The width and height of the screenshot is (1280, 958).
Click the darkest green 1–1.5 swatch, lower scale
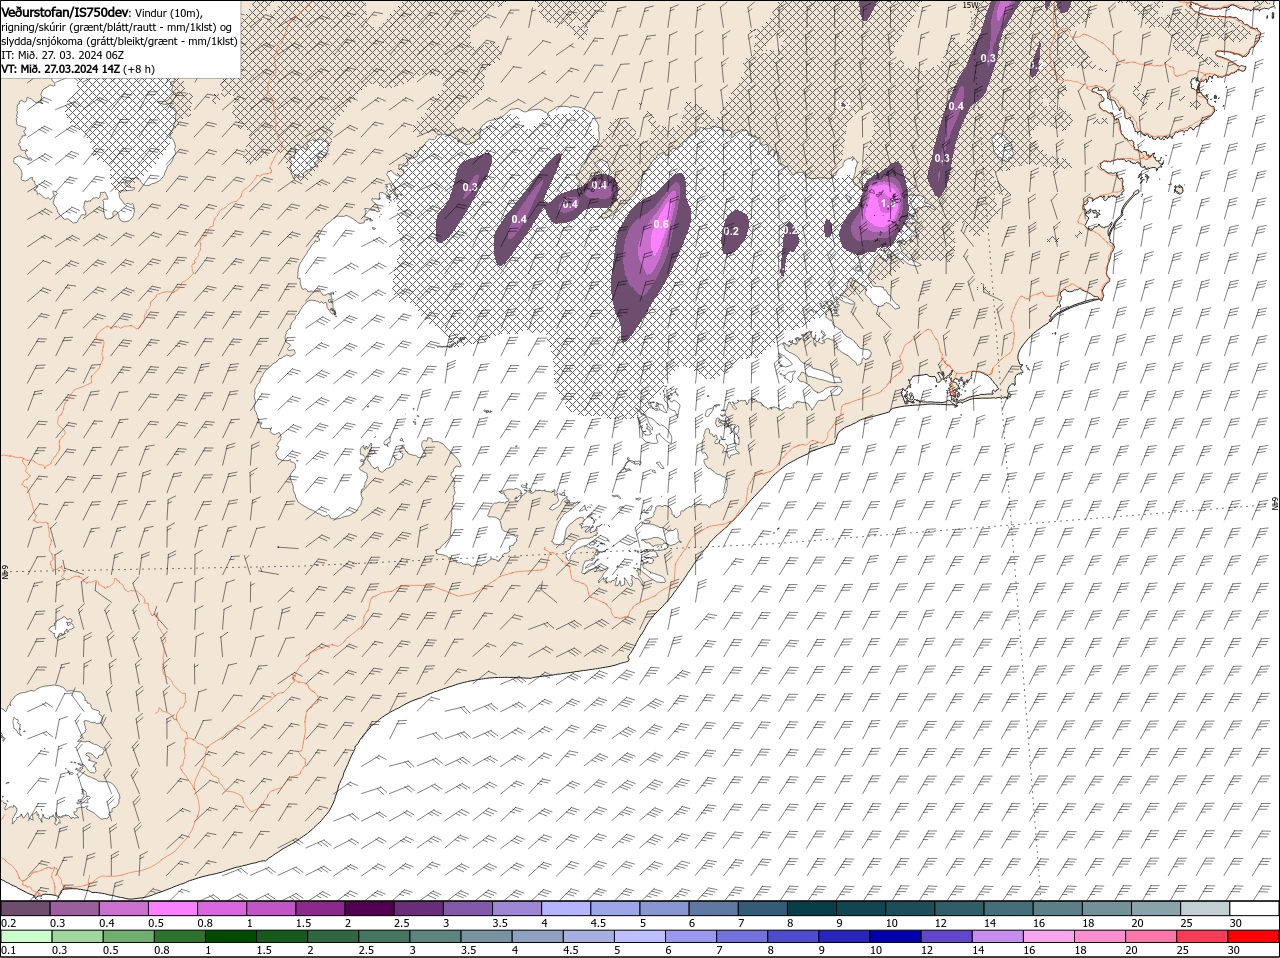tap(231, 937)
